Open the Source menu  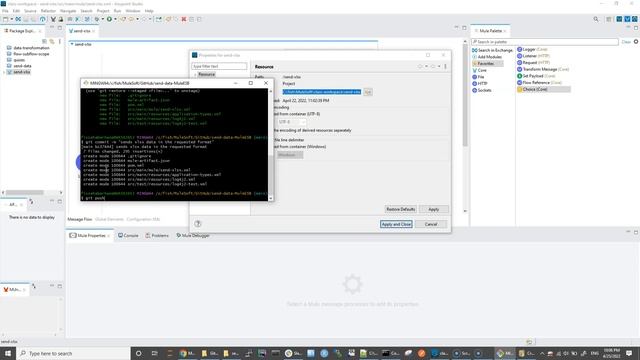tap(30, 11)
